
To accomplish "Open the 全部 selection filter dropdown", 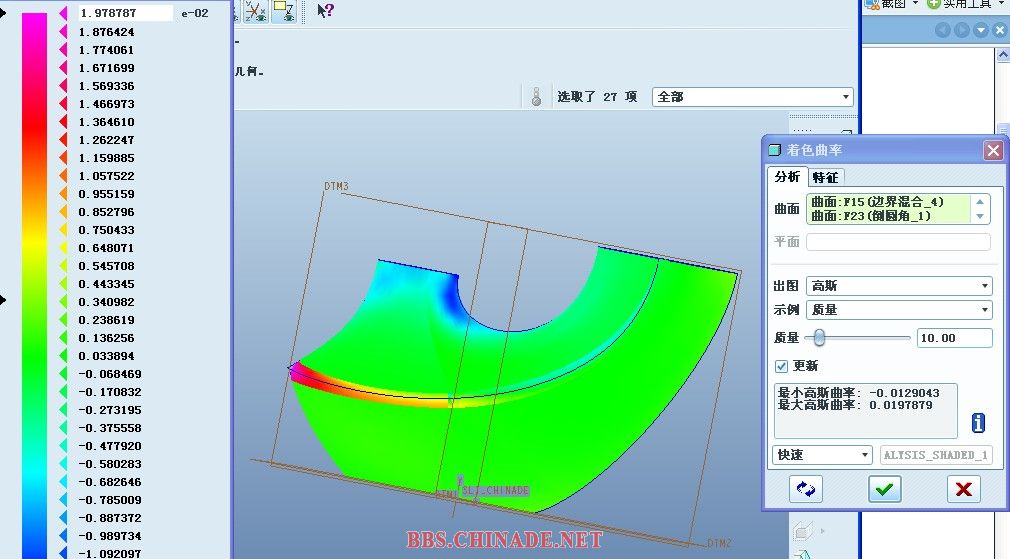I will [752, 97].
